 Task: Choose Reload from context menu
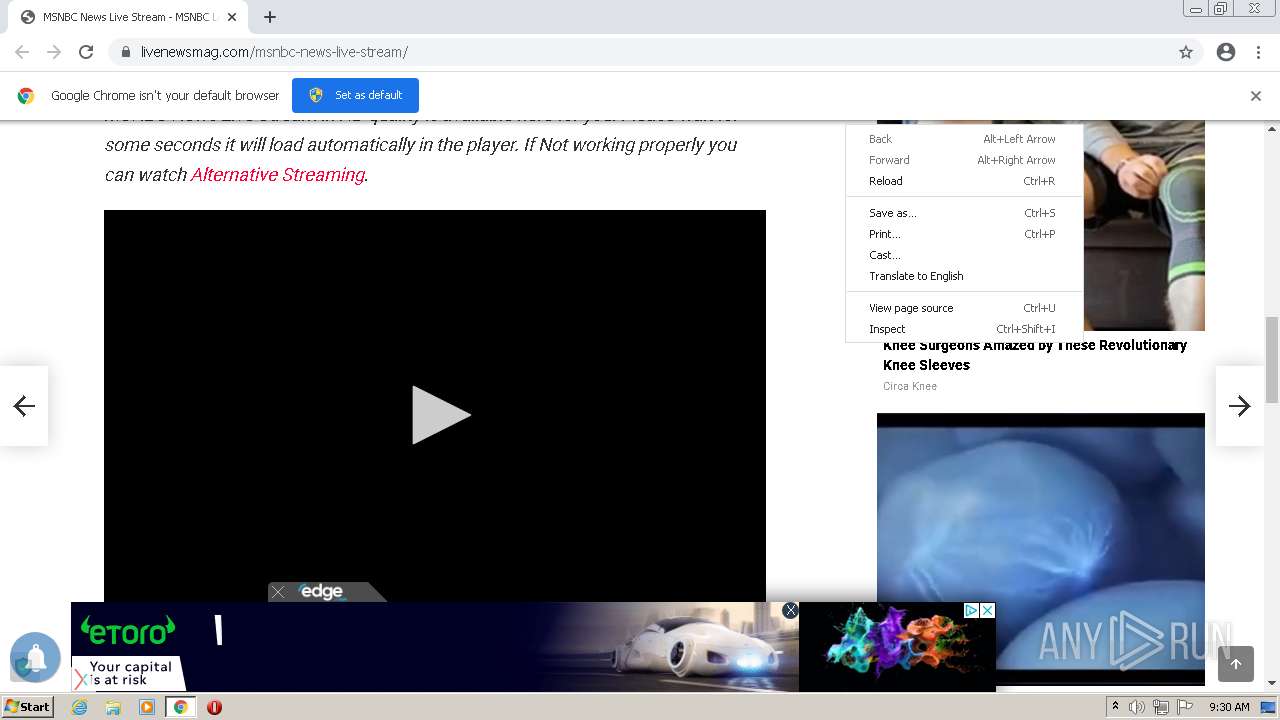[964, 181]
